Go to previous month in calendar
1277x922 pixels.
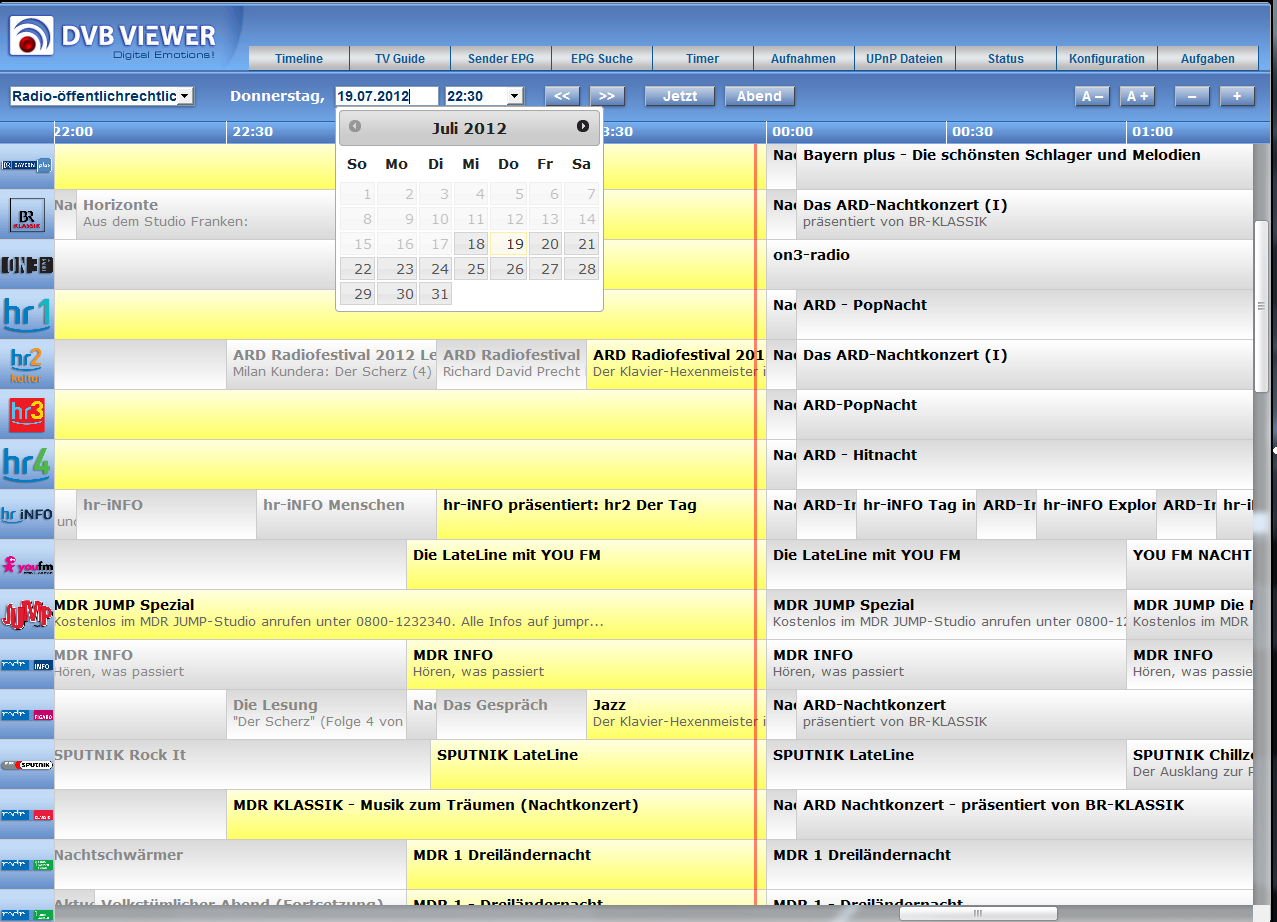[x=355, y=127]
